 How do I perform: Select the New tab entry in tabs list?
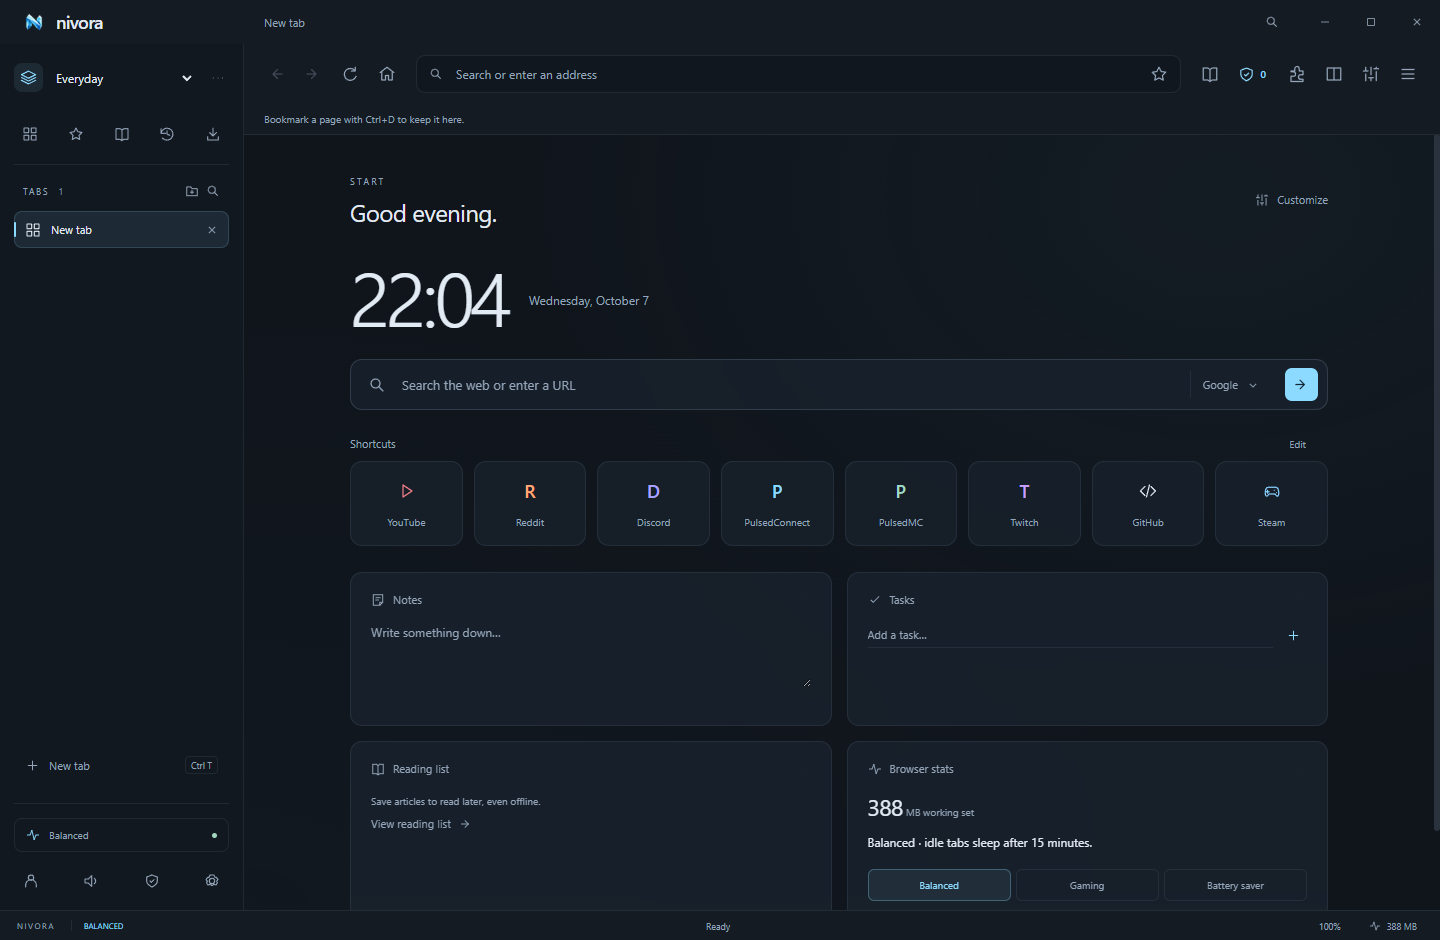[x=121, y=230]
